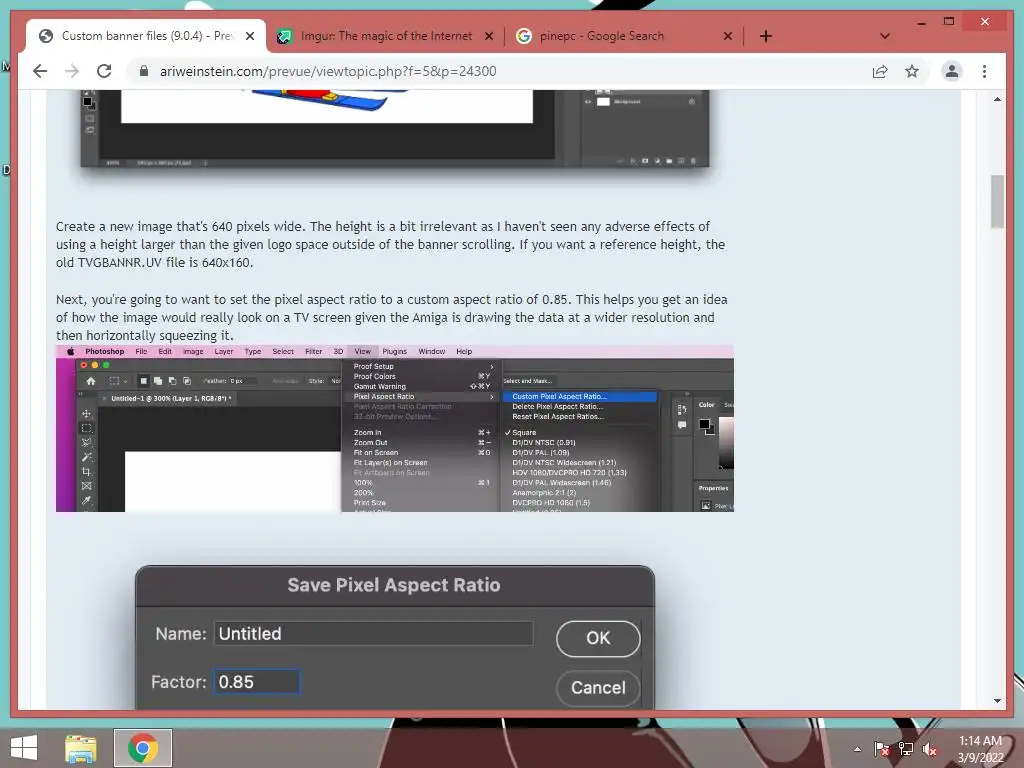Click the page scrollbar up arrow
This screenshot has width=1024, height=768.
(x=997, y=99)
